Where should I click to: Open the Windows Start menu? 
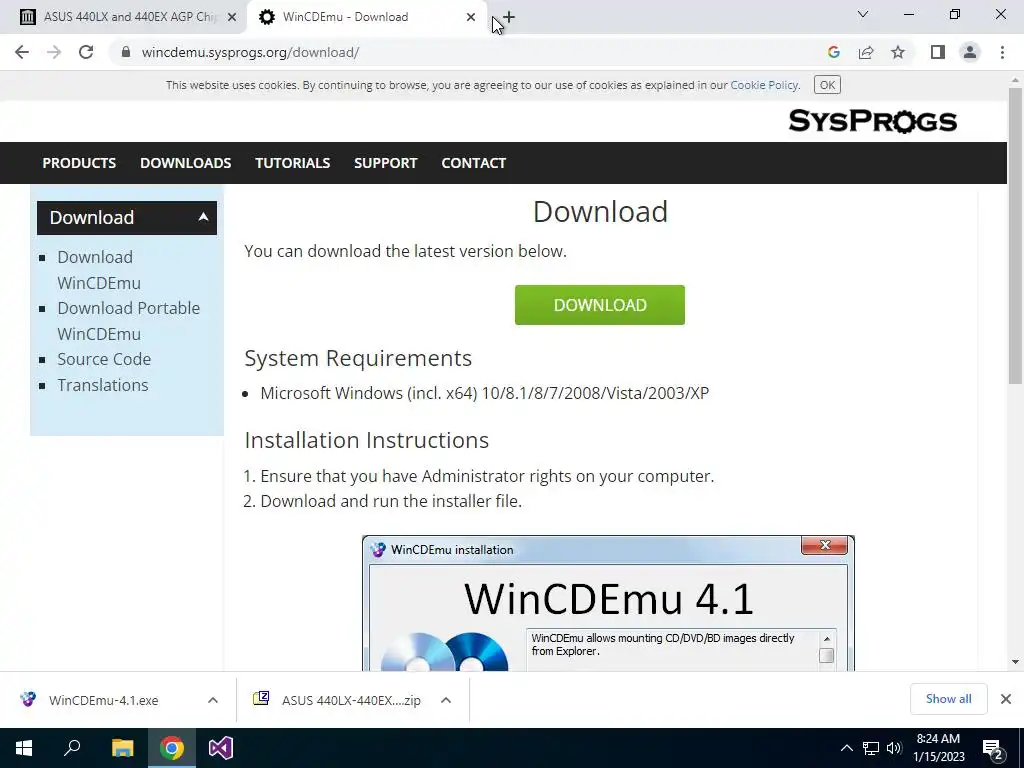(24, 748)
